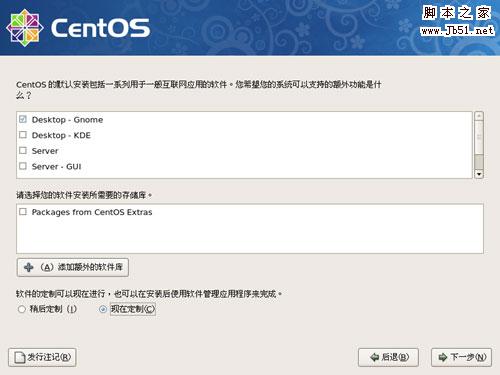Click the Desktop - KDE label text

point(61,135)
